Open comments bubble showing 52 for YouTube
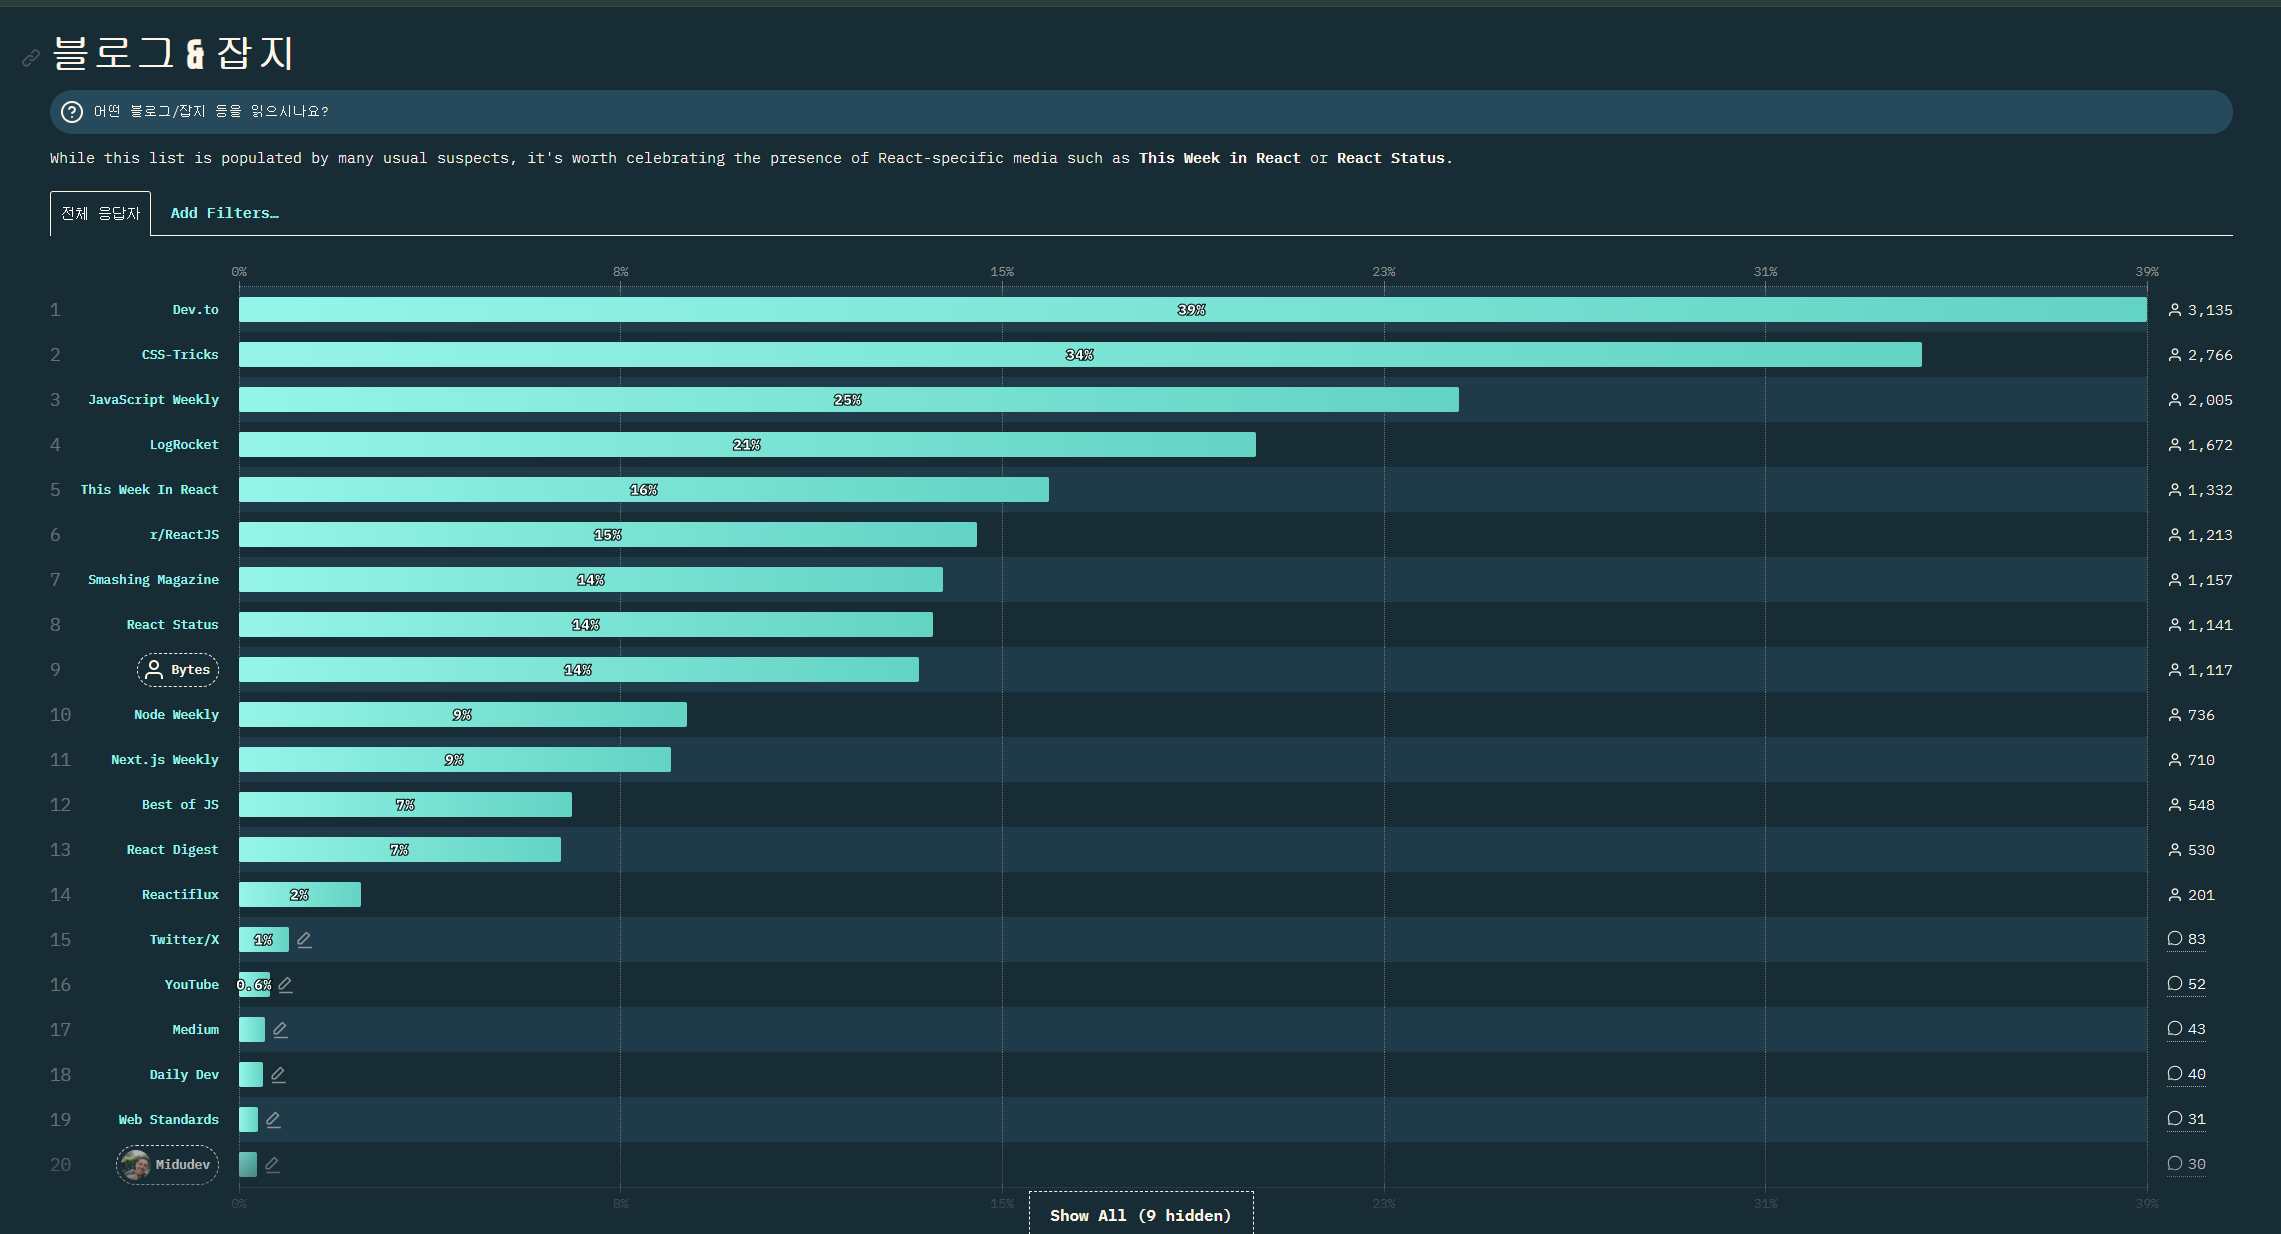This screenshot has width=2281, height=1234. click(2186, 984)
